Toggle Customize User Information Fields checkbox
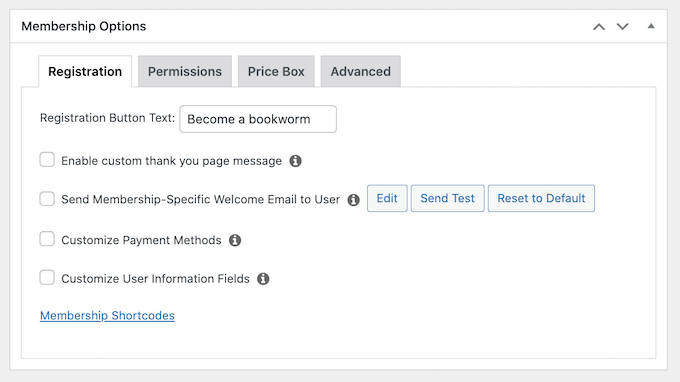Image resolution: width=680 pixels, height=382 pixels. coord(47,277)
